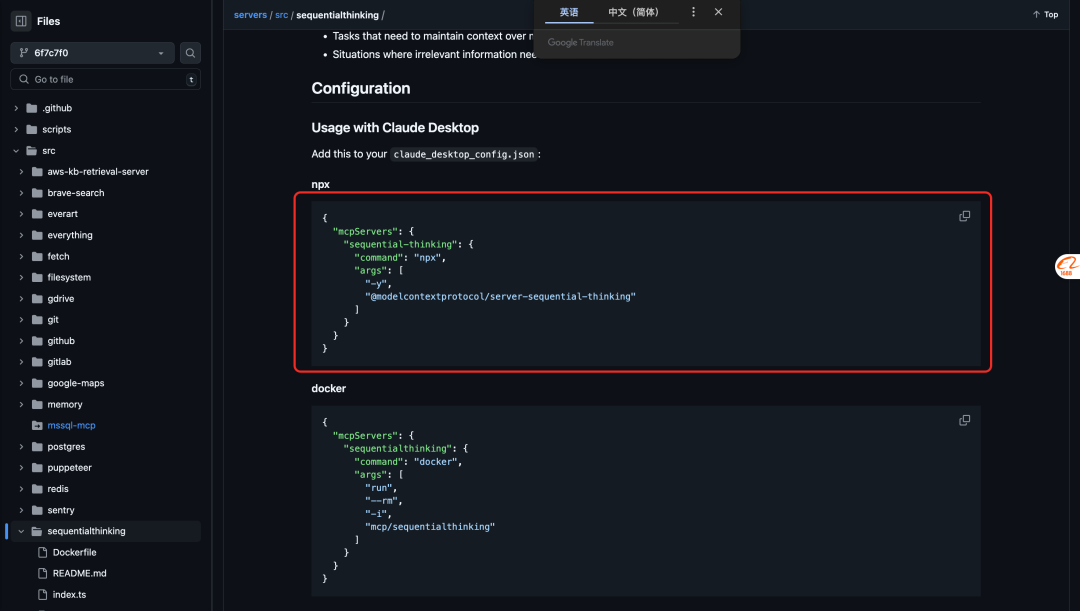Expand the .github folder
Viewport: 1080px width, 611px height.
16,108
